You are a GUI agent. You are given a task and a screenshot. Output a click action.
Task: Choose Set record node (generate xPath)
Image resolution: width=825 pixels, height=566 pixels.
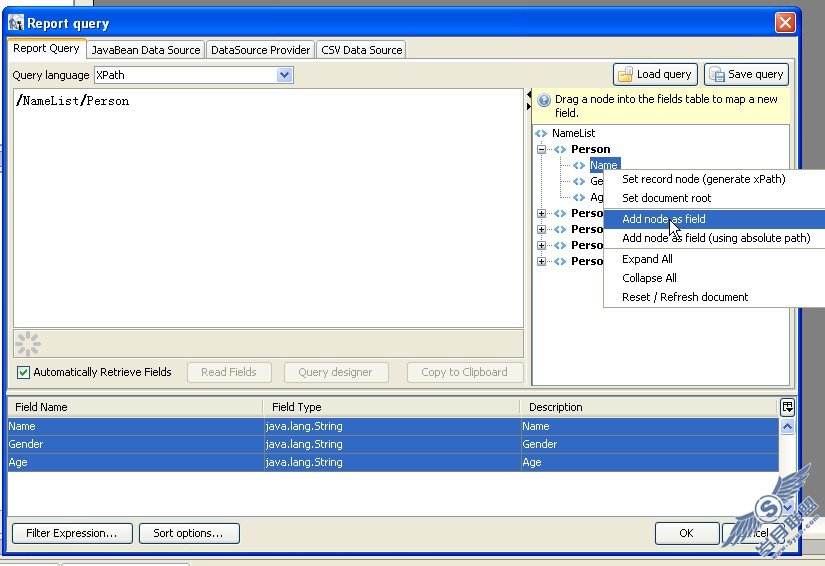[714, 179]
